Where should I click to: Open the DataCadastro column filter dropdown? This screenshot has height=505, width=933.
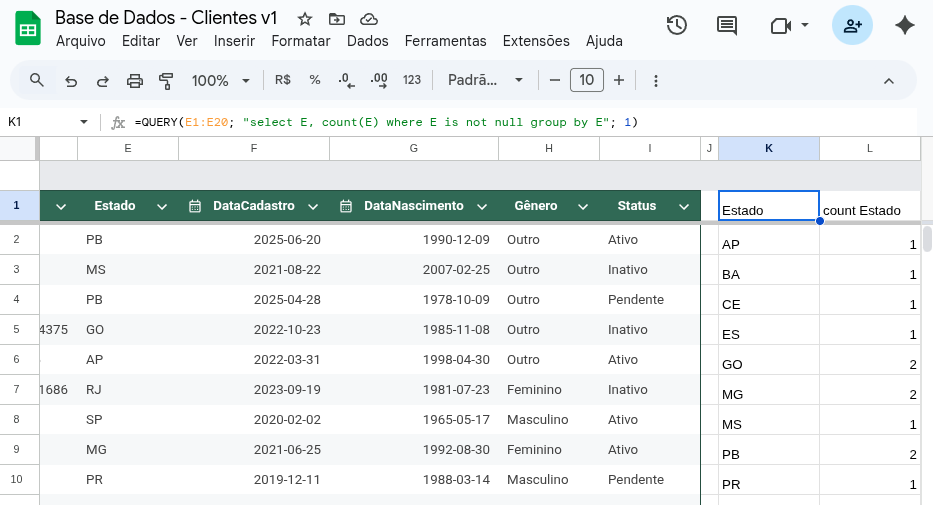(313, 206)
